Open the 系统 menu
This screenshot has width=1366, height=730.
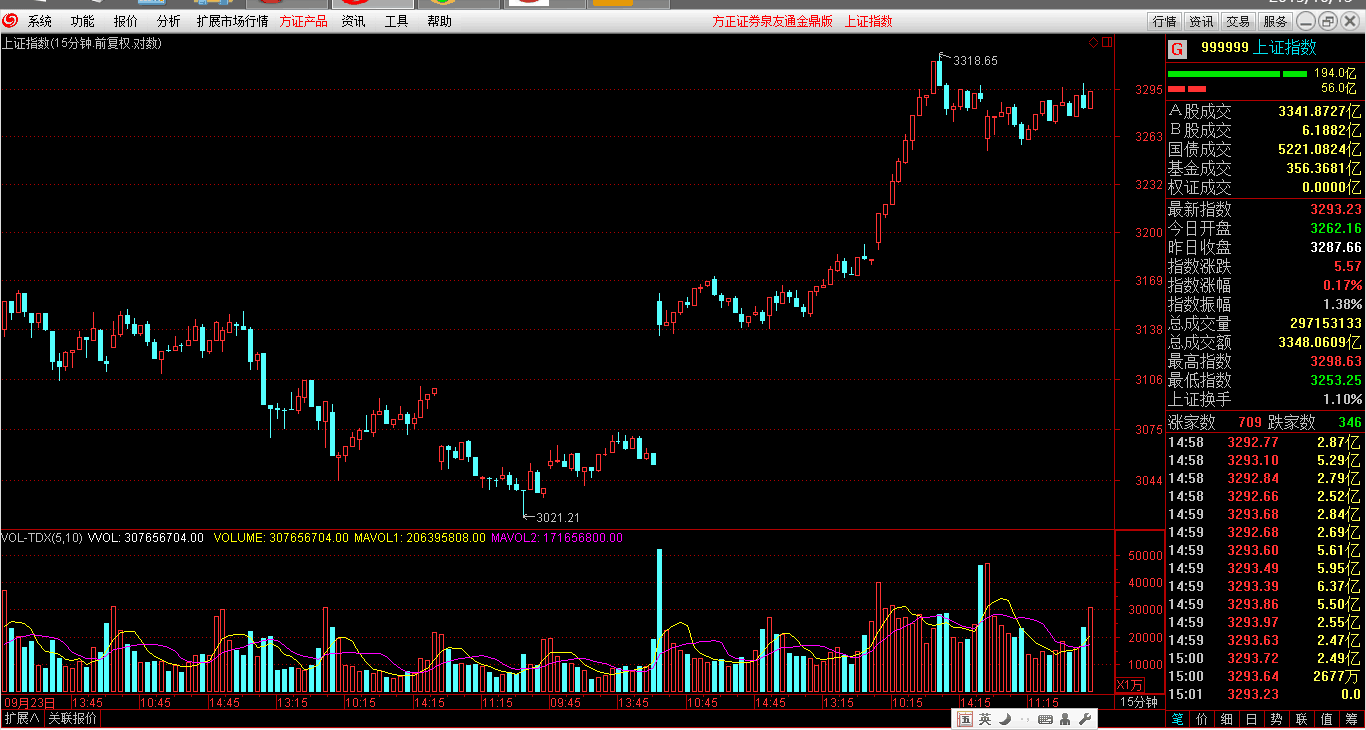(40, 21)
